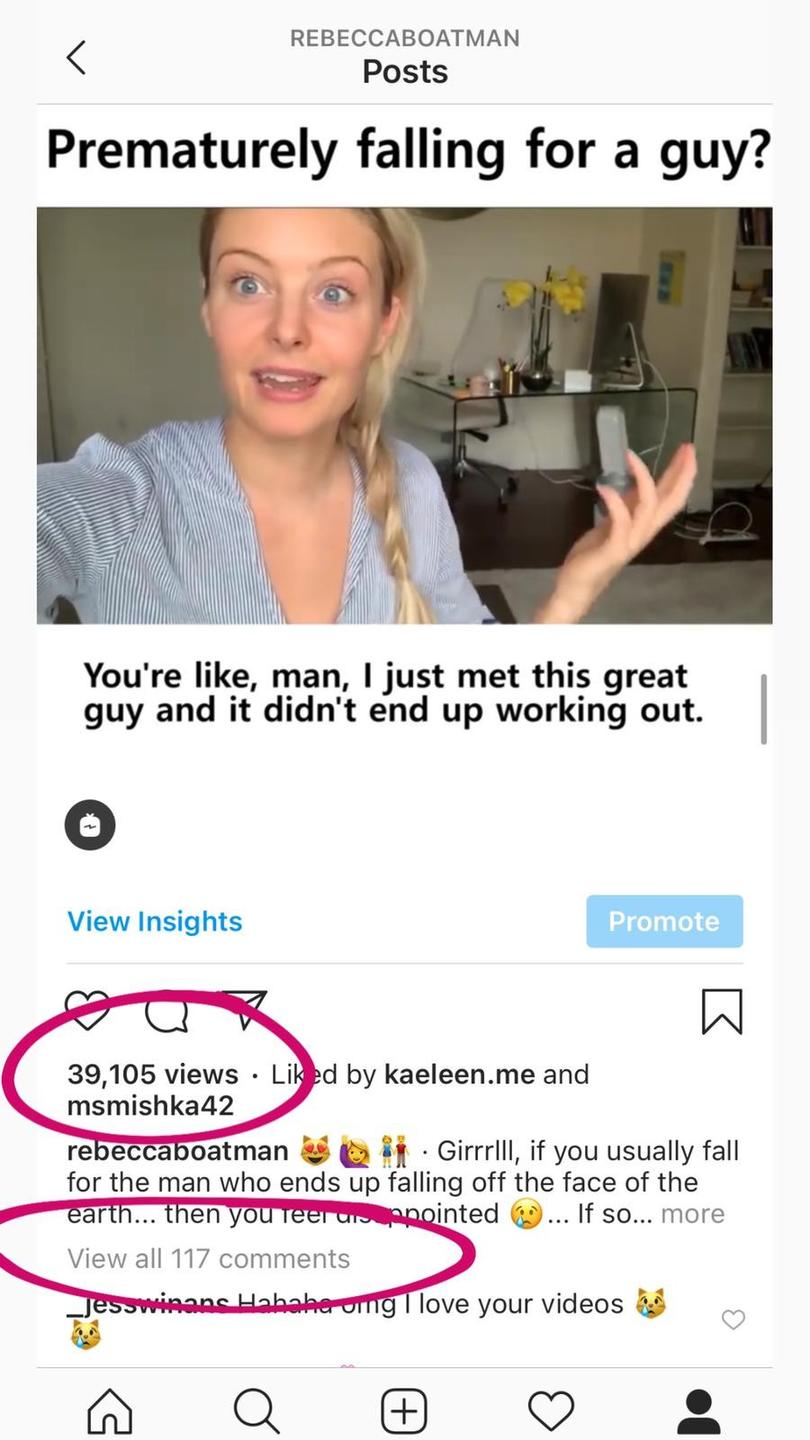Open the Search tab with magnifier
810x1440 pixels.
(257, 1411)
